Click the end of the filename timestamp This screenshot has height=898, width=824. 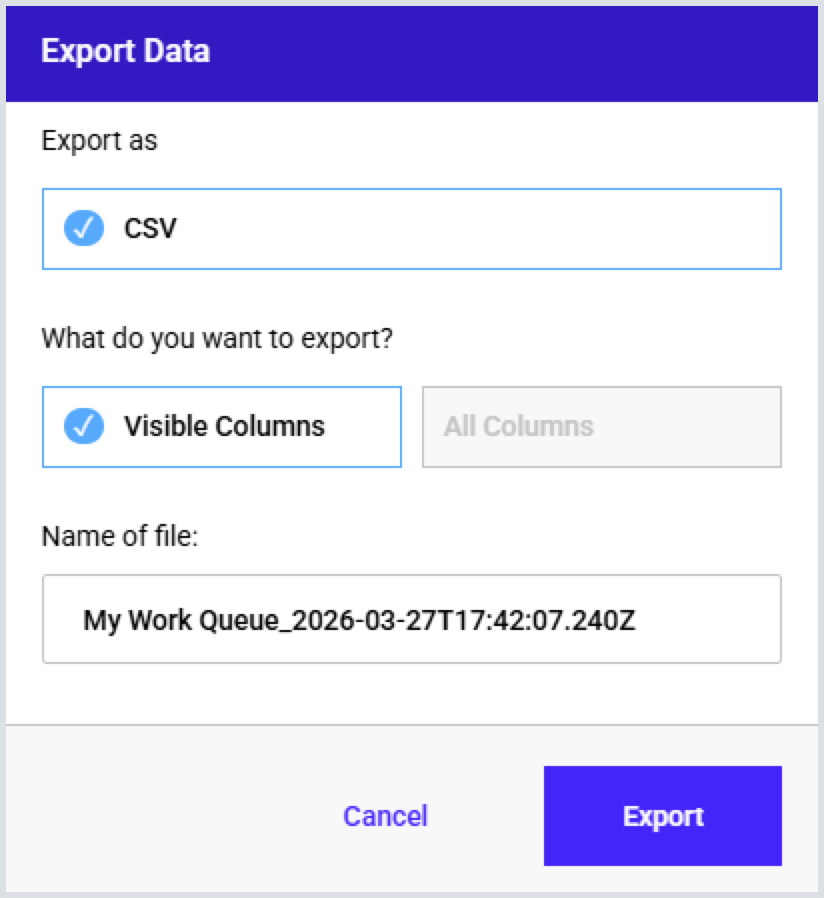coord(633,620)
